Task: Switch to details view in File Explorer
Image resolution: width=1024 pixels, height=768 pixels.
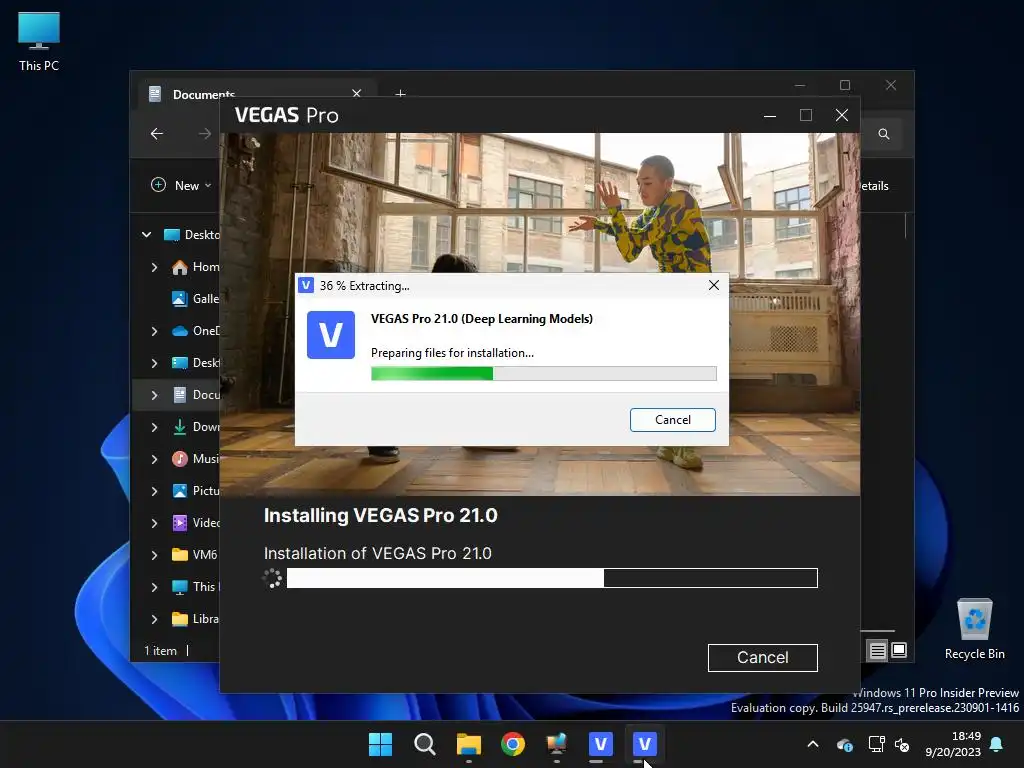Action: pyautogui.click(x=877, y=650)
